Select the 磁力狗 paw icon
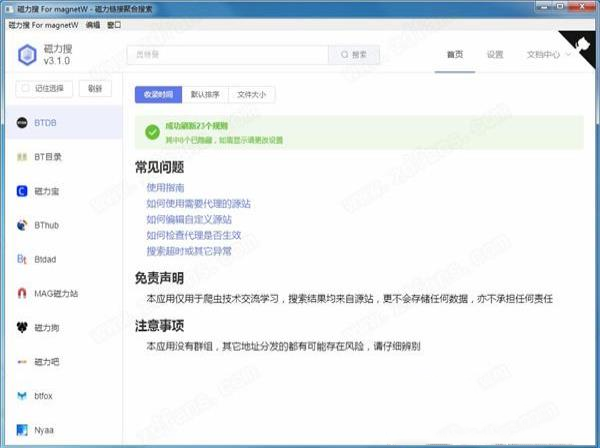 coord(22,327)
